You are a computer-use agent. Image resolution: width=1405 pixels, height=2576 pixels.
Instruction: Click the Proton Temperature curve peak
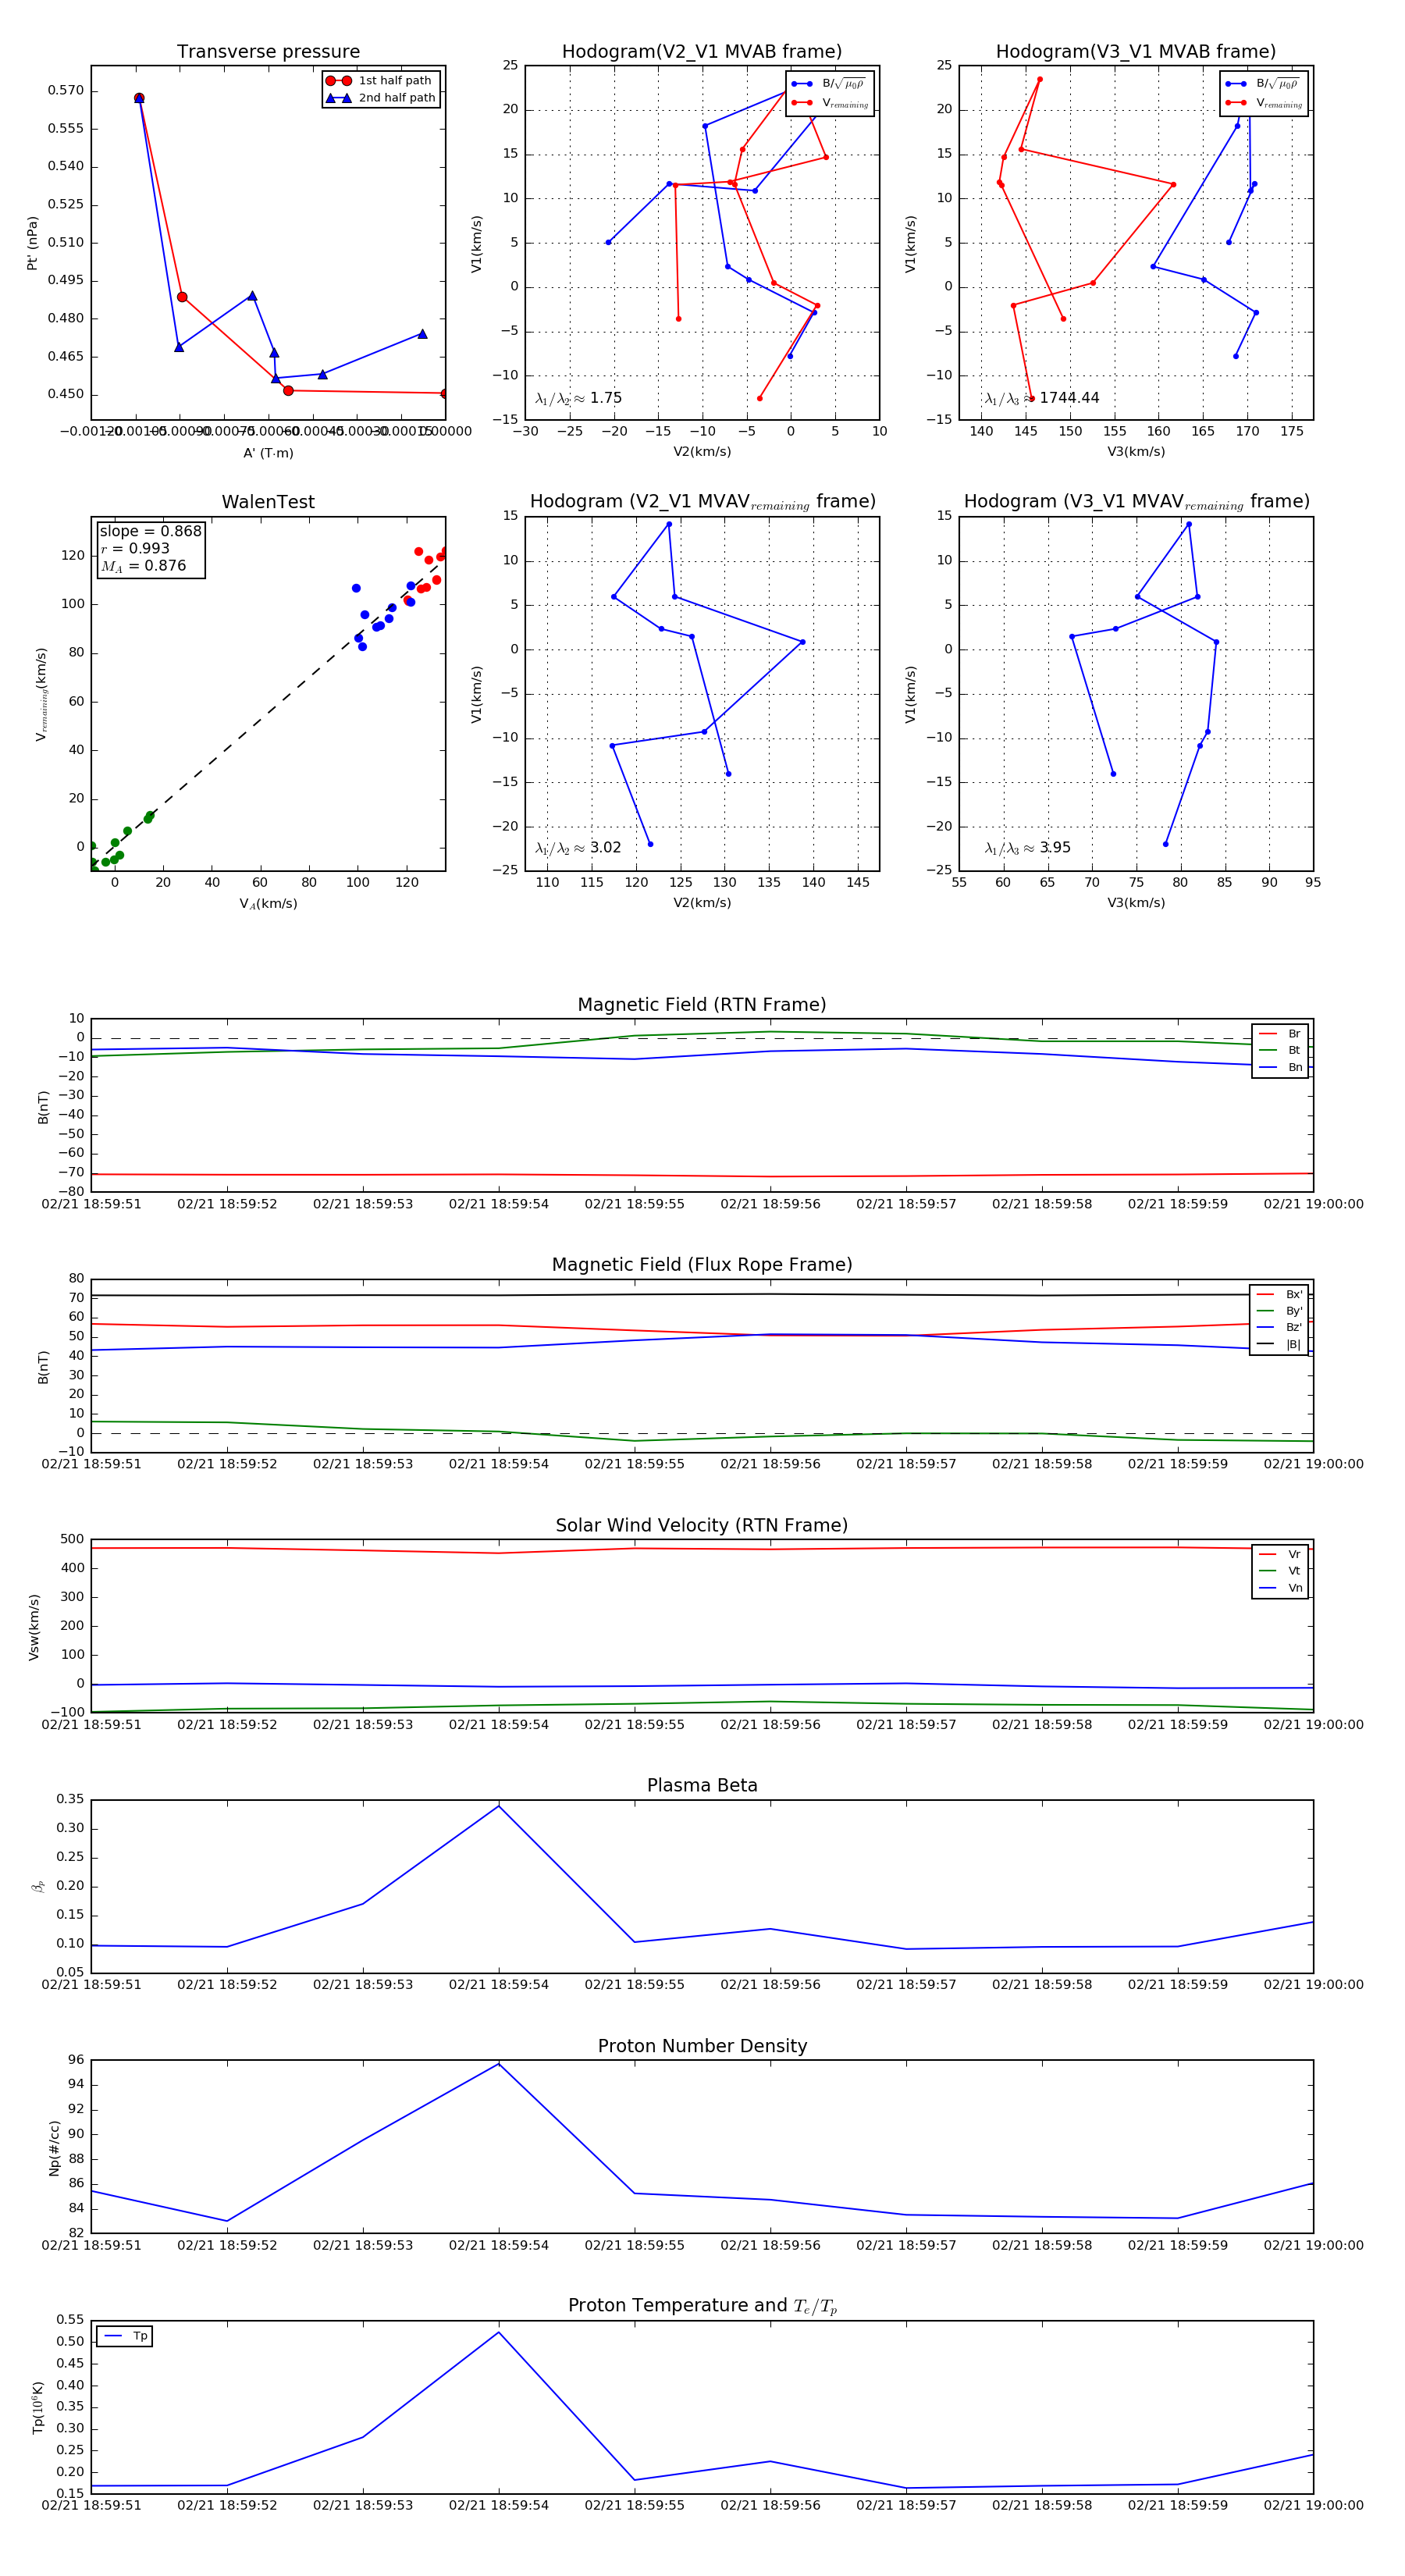(x=499, y=2333)
